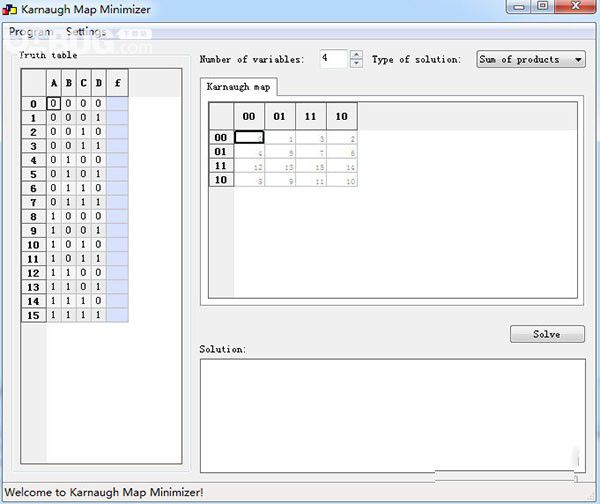Click row header 14 in truth table
The width and height of the screenshot is (600, 504).
point(34,301)
